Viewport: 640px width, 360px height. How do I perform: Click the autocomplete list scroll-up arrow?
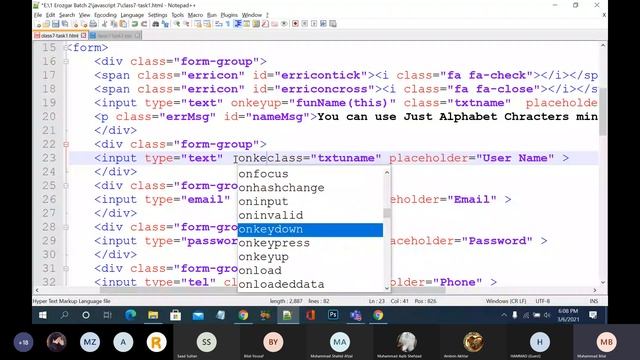(x=387, y=172)
